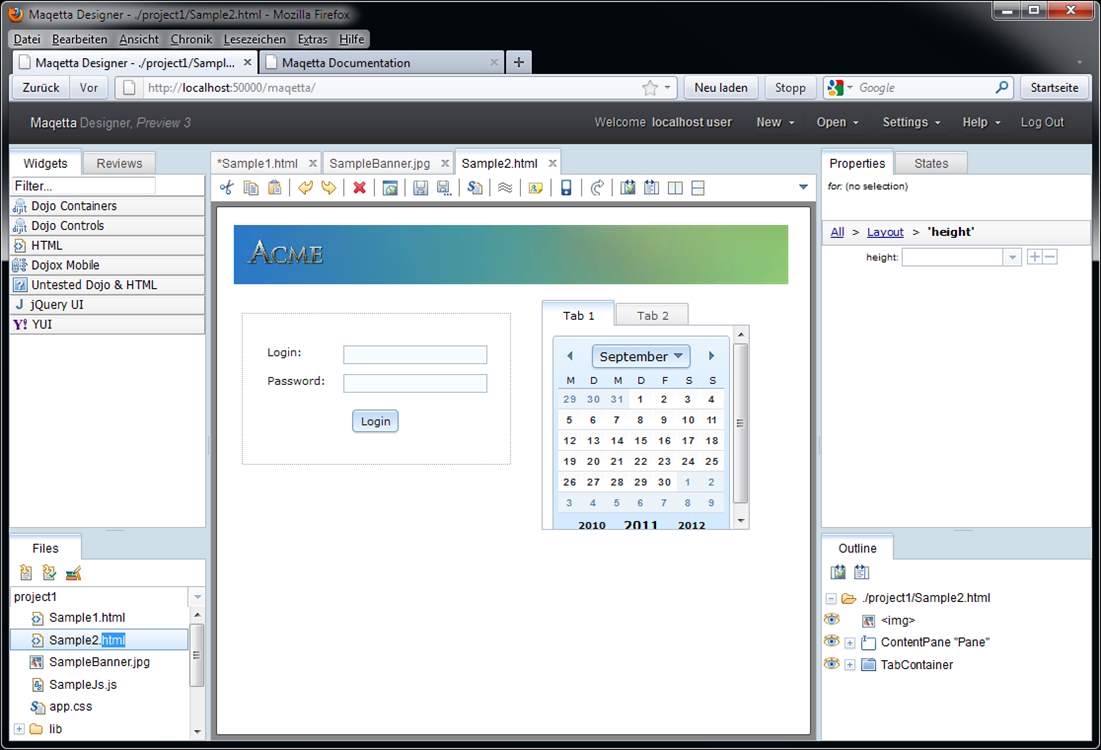Open the theme stylesheet icon in editor toolbar

[475, 188]
